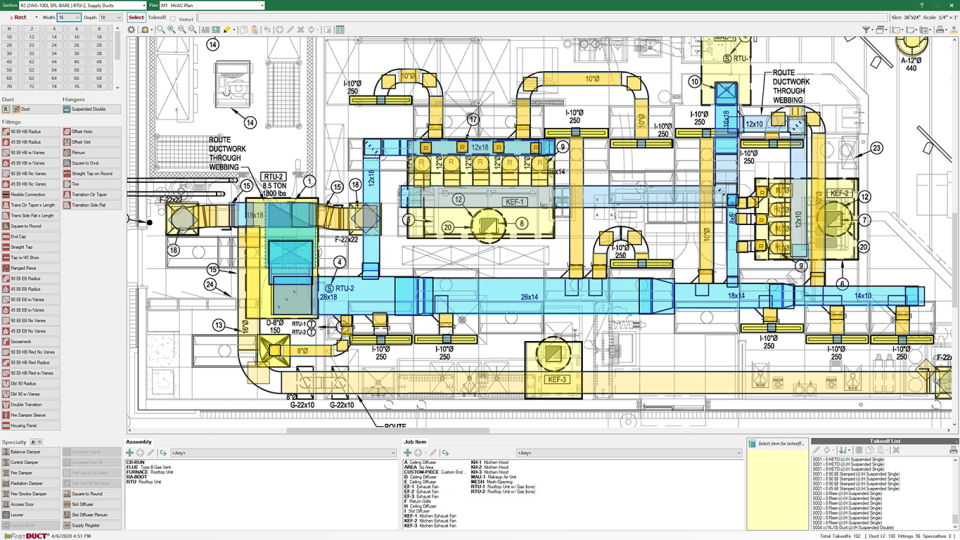Viewport: 960px width, 540px height.
Task: Select the Supply Register specialty
Action: 91,525
